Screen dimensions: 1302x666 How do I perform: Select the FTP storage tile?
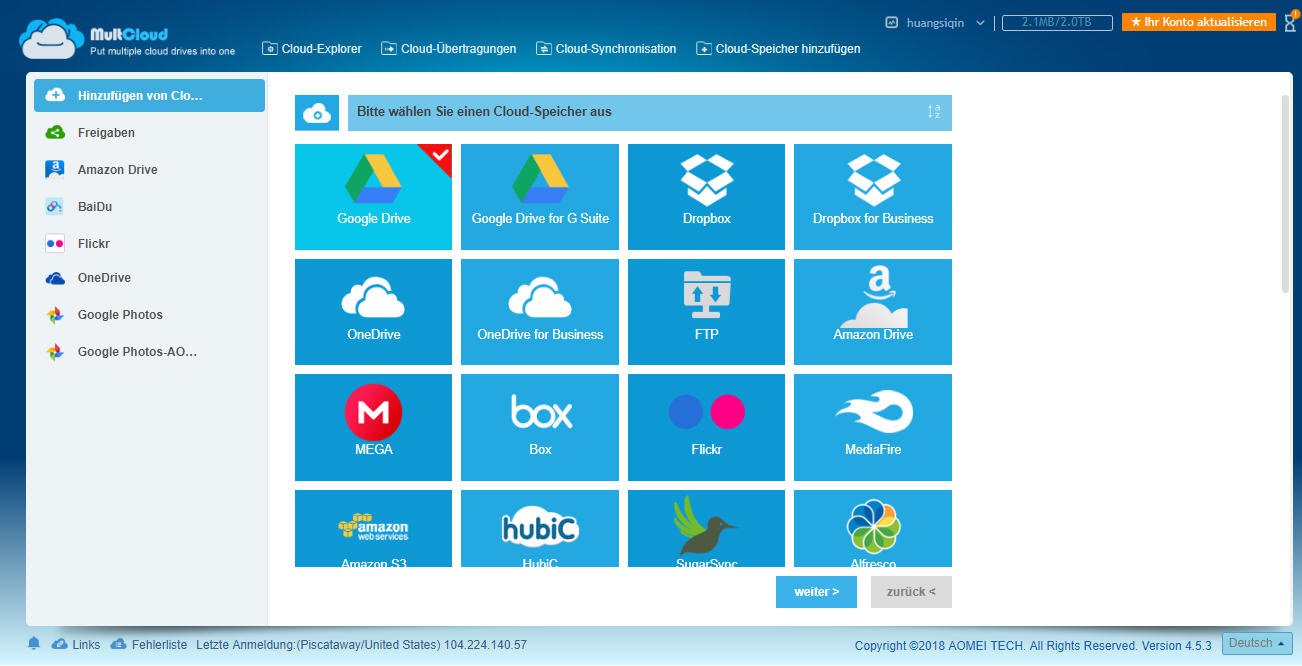click(706, 312)
